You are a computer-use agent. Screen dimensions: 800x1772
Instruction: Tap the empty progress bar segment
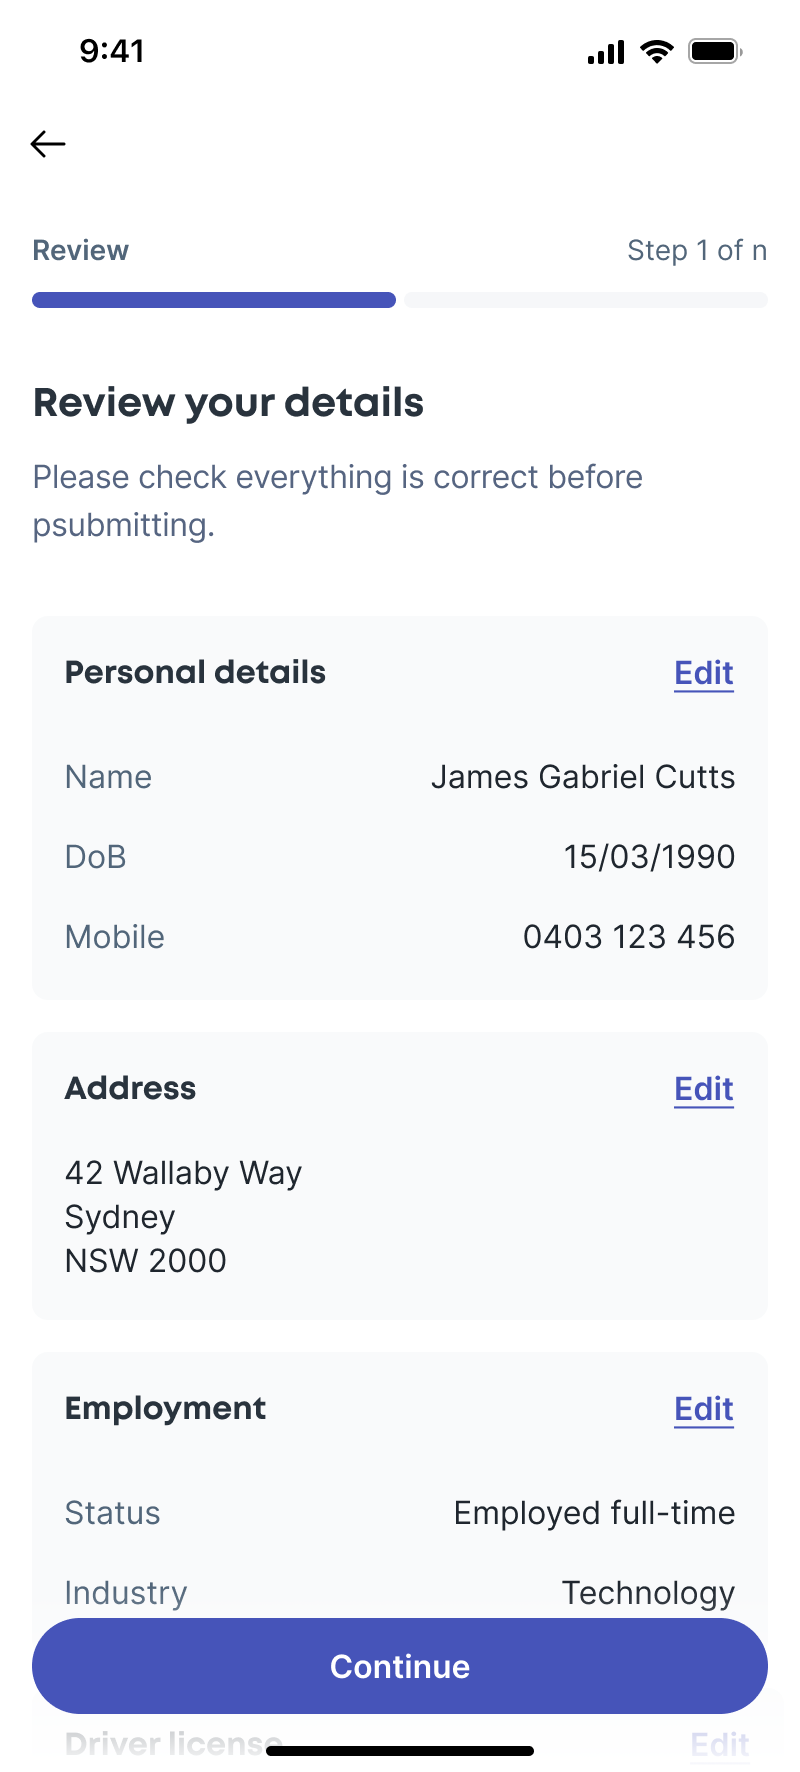click(586, 300)
